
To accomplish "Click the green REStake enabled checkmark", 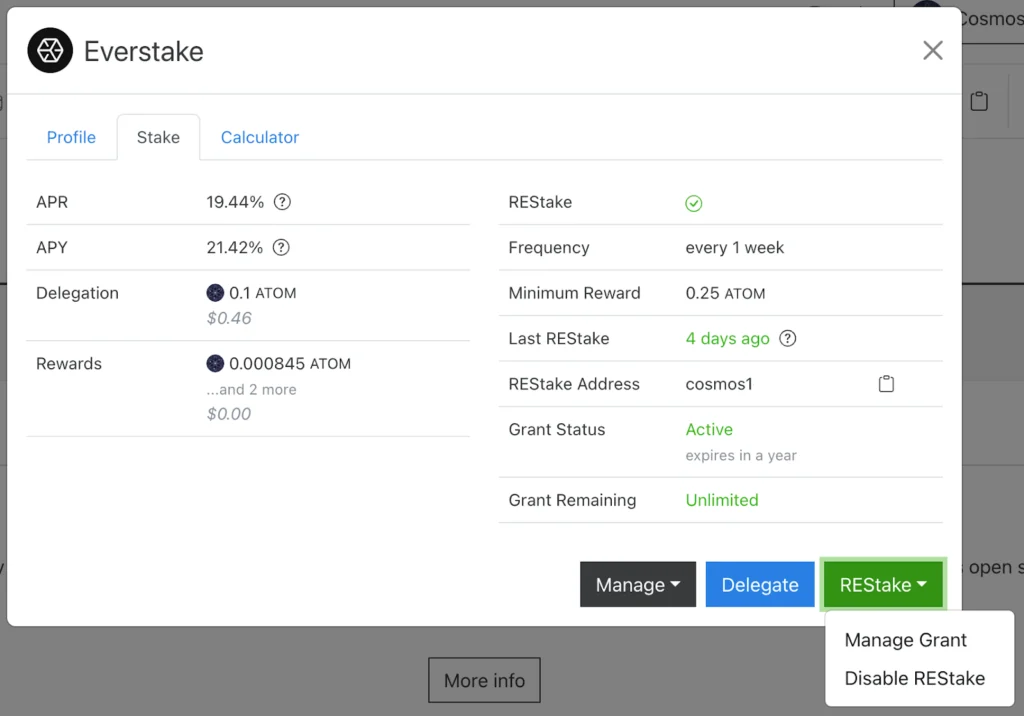I will (694, 203).
